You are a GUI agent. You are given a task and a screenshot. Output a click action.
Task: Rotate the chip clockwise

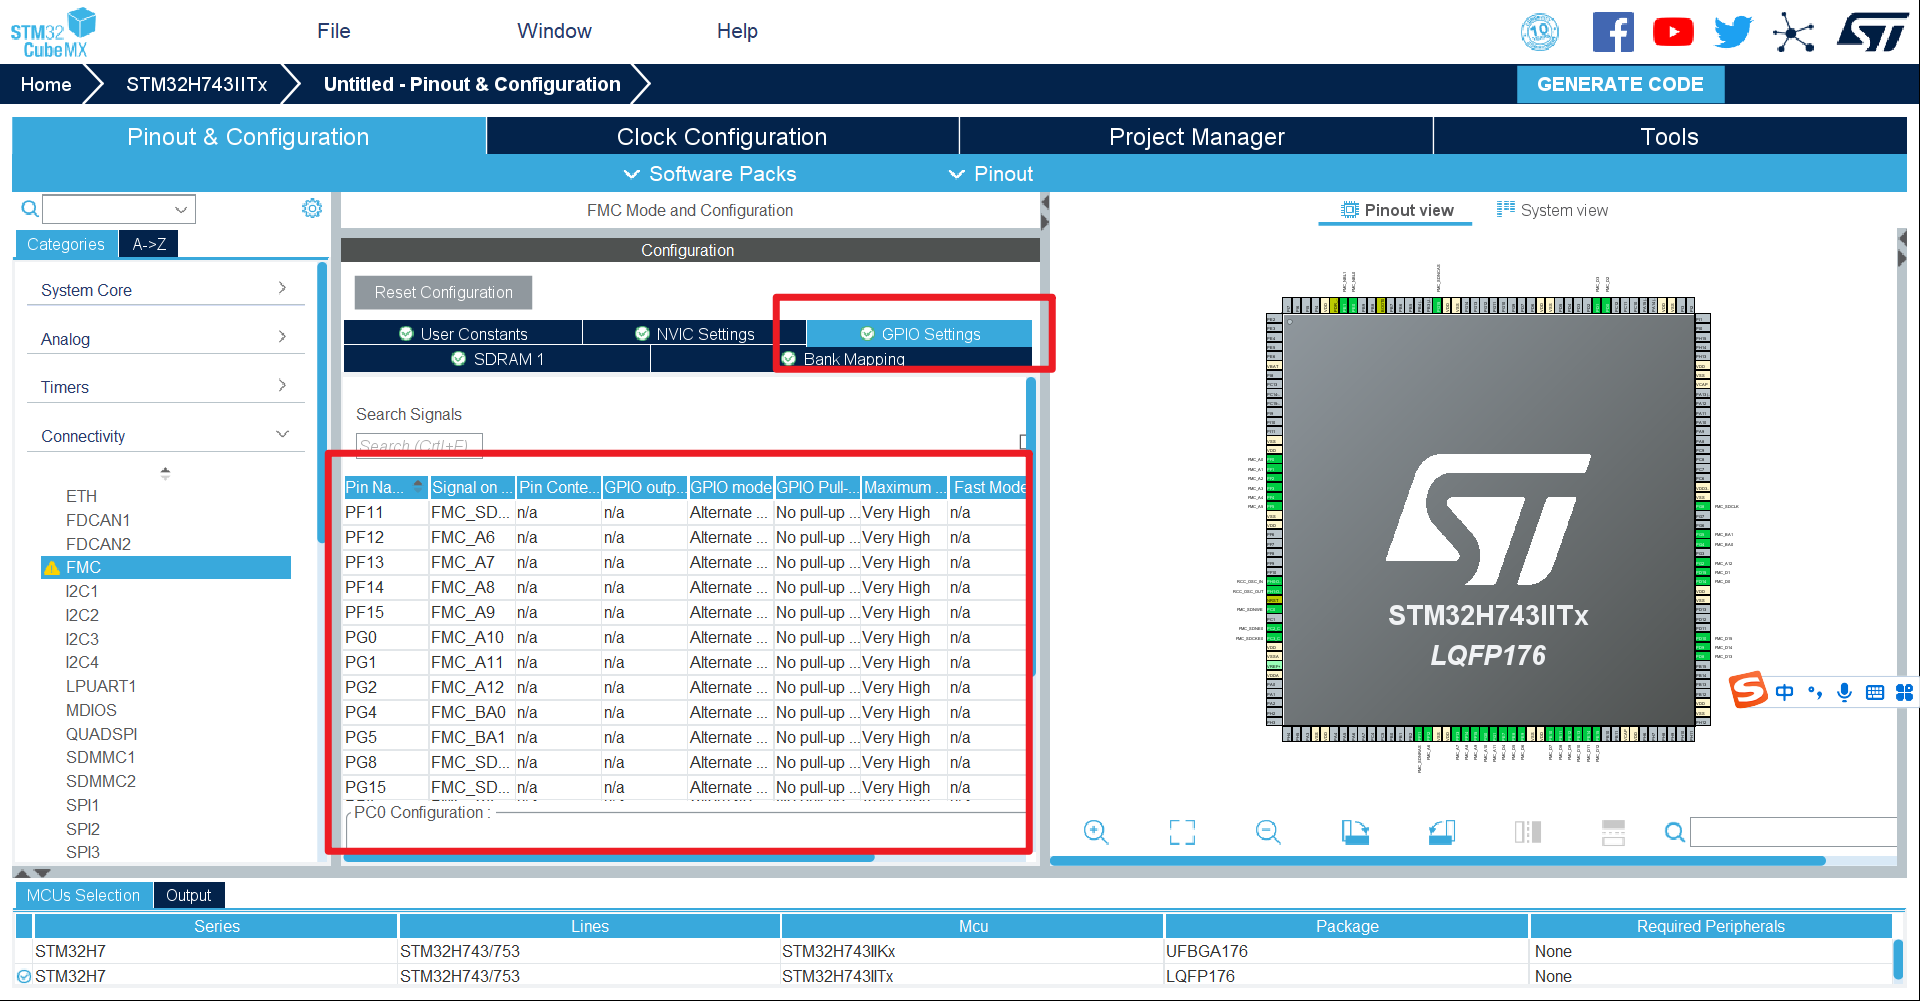click(x=1355, y=832)
